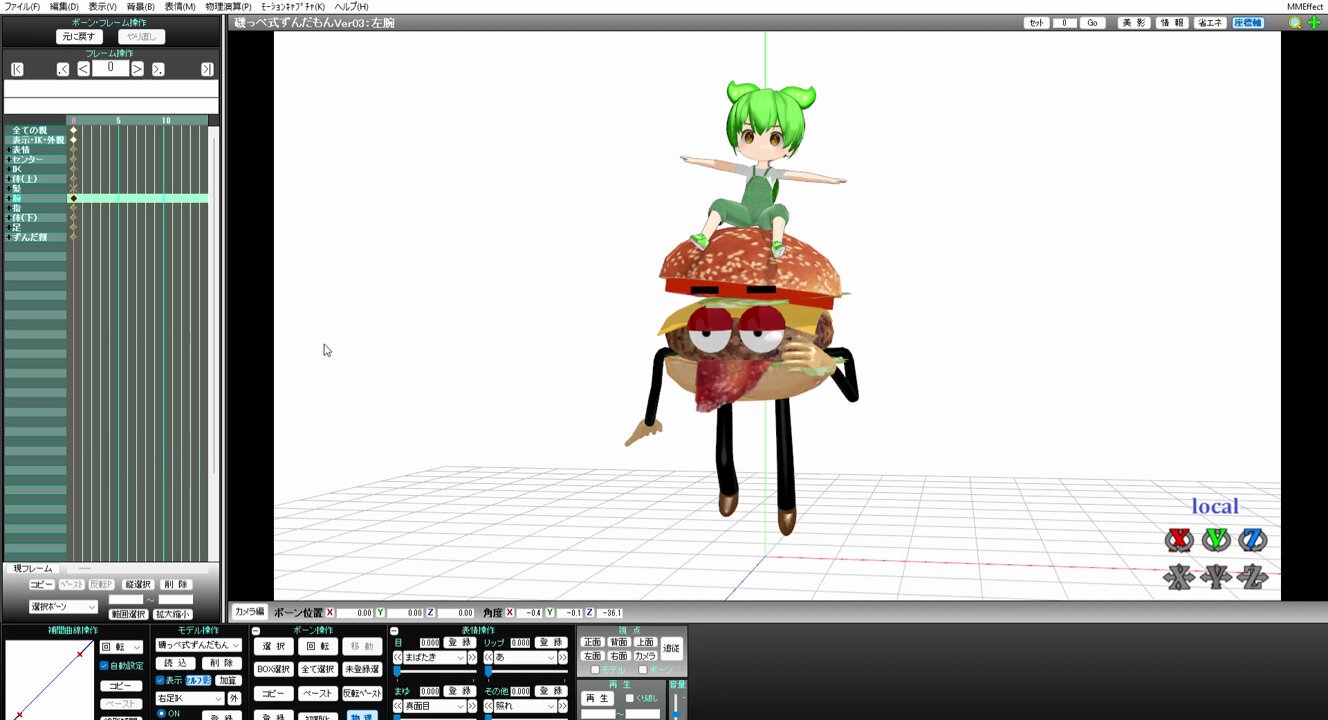1328x720 pixels.
Task: Adjust the 音量 volume slider
Action: [x=677, y=705]
